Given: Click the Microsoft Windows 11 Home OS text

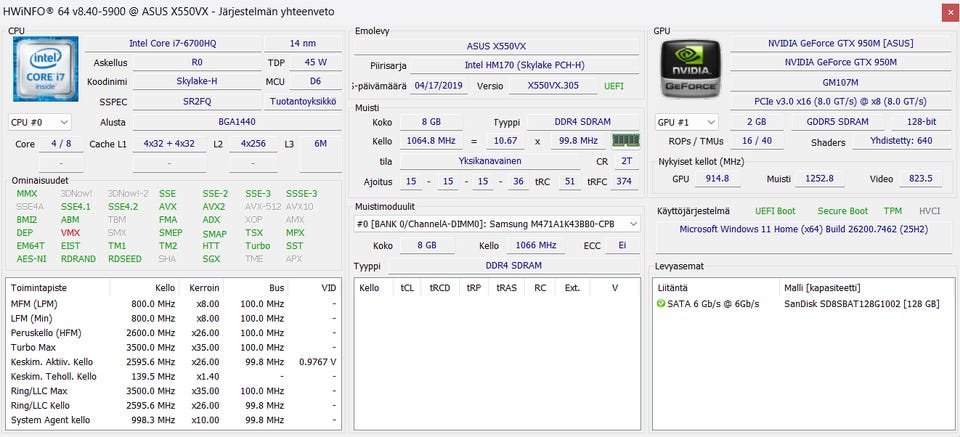Looking at the screenshot, I should [x=802, y=229].
